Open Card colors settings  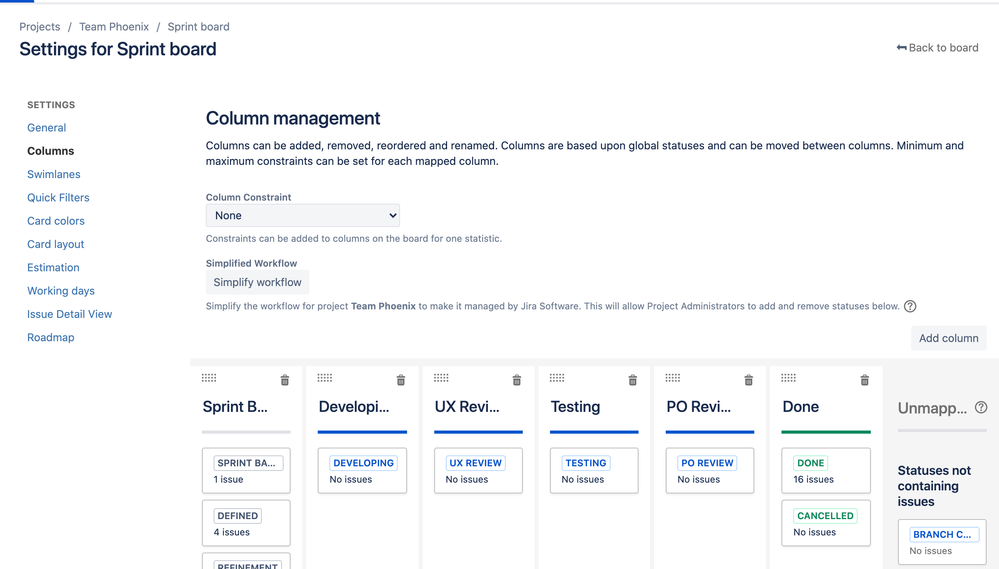tap(55, 221)
